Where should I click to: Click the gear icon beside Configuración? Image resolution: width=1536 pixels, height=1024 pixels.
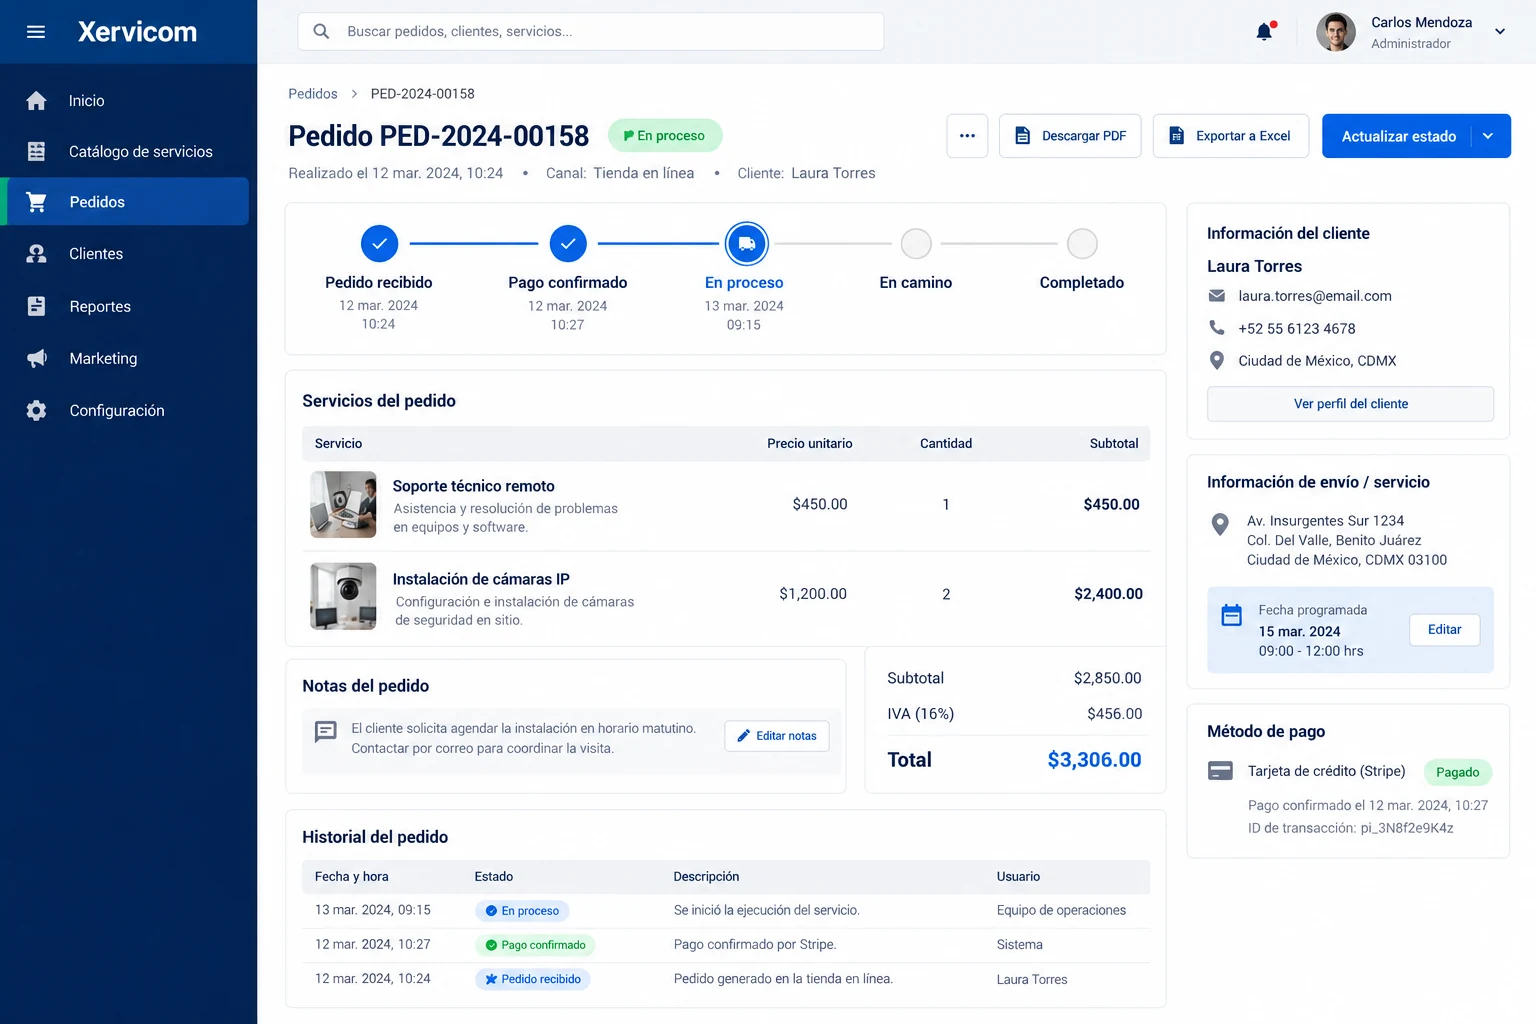(37, 411)
